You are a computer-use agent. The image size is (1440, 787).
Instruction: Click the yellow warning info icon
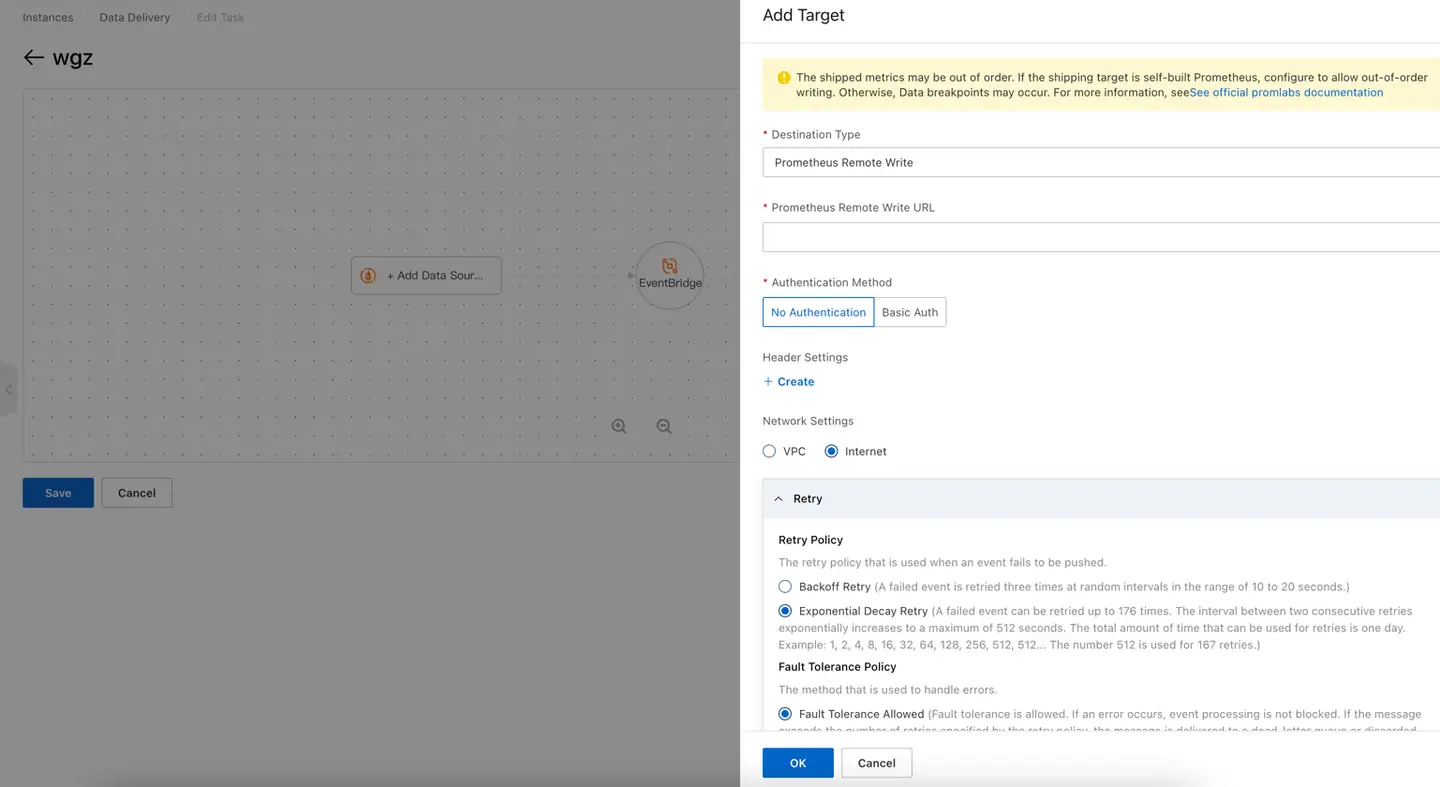[784, 78]
